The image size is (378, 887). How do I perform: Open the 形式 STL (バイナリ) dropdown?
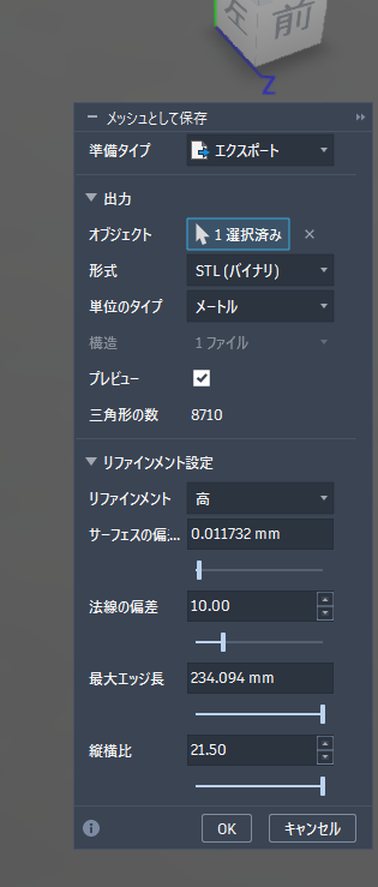point(260,270)
